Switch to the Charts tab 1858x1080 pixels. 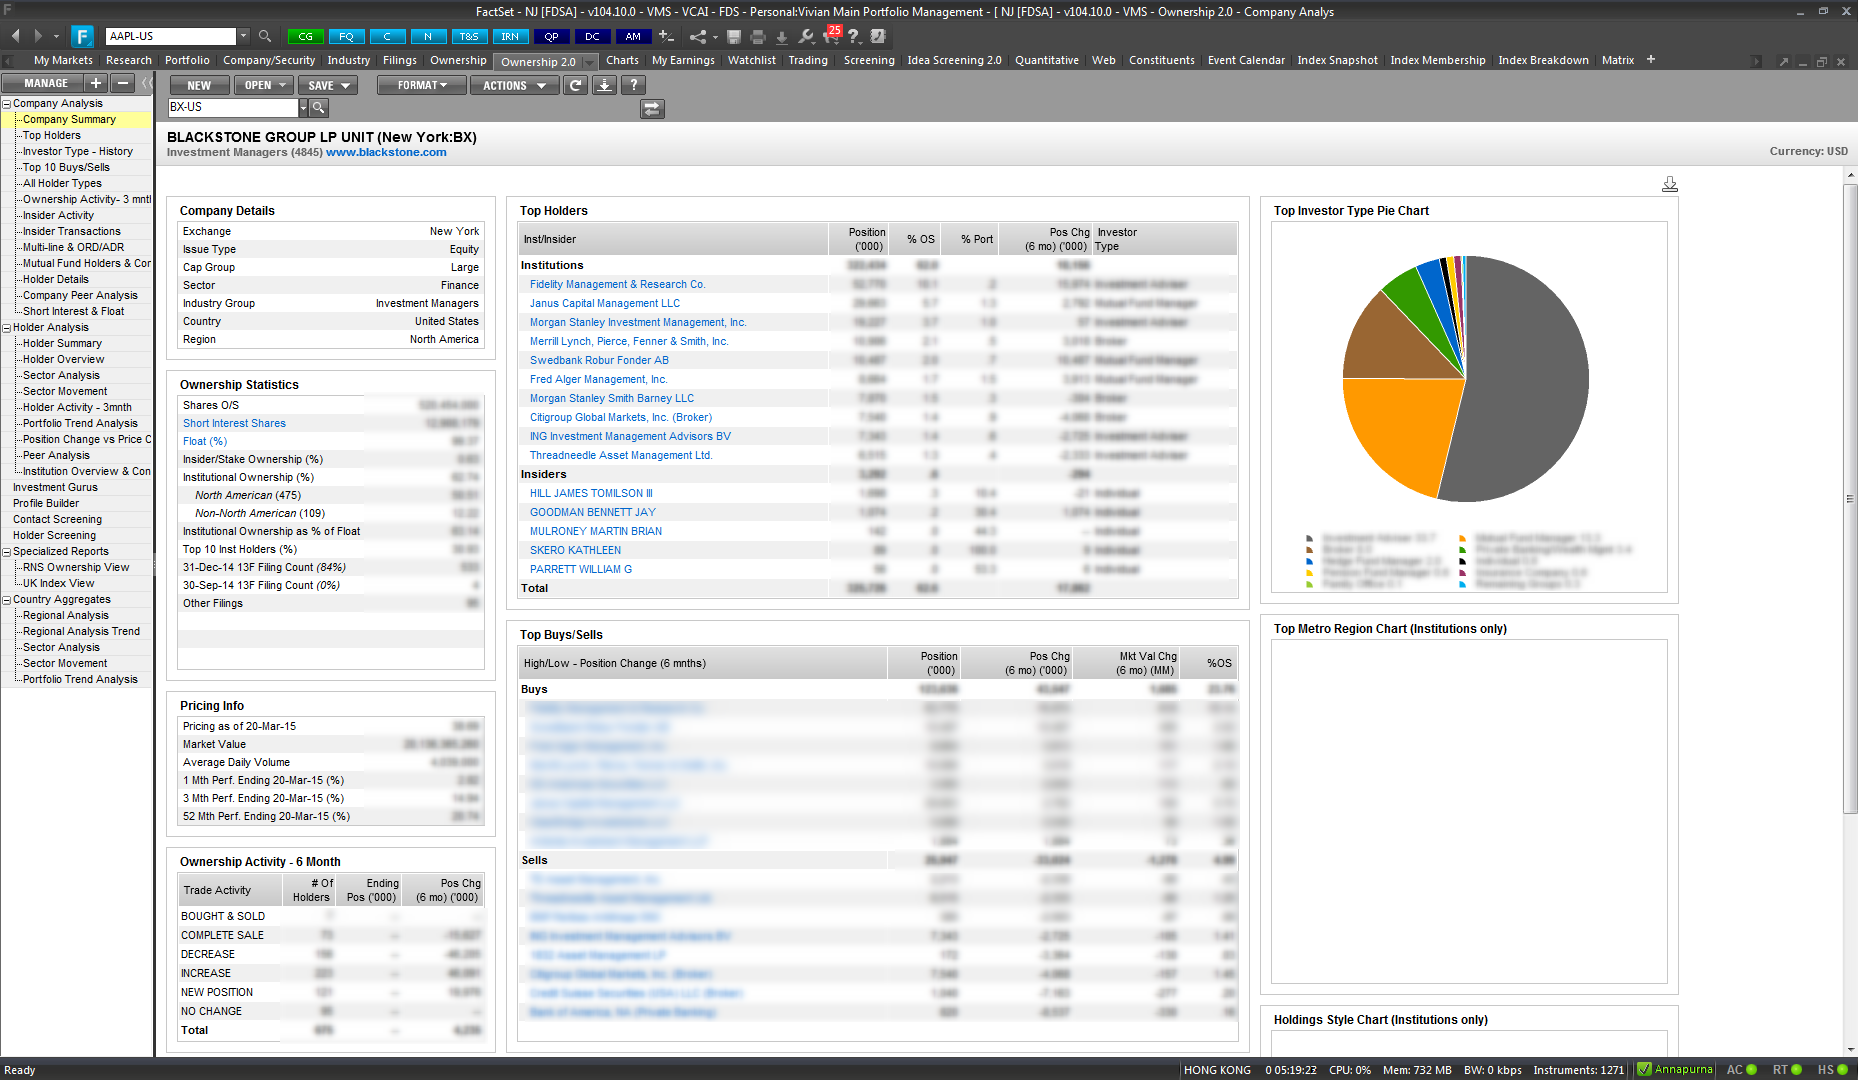coord(622,60)
